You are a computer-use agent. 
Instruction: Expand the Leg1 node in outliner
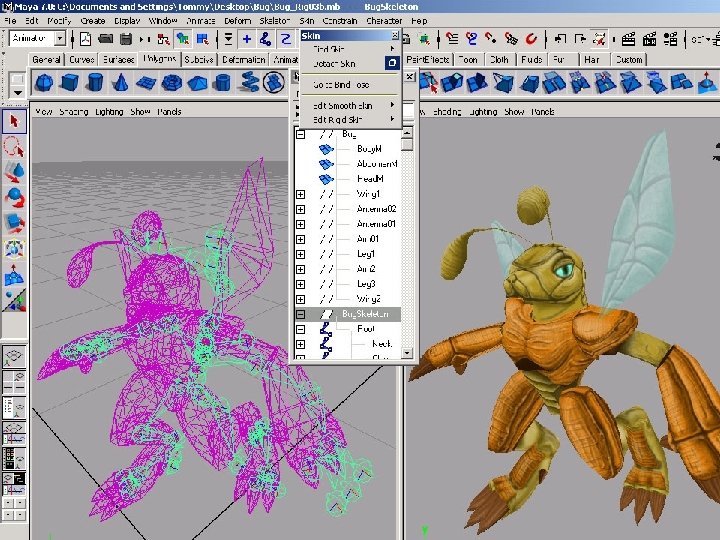(300, 254)
